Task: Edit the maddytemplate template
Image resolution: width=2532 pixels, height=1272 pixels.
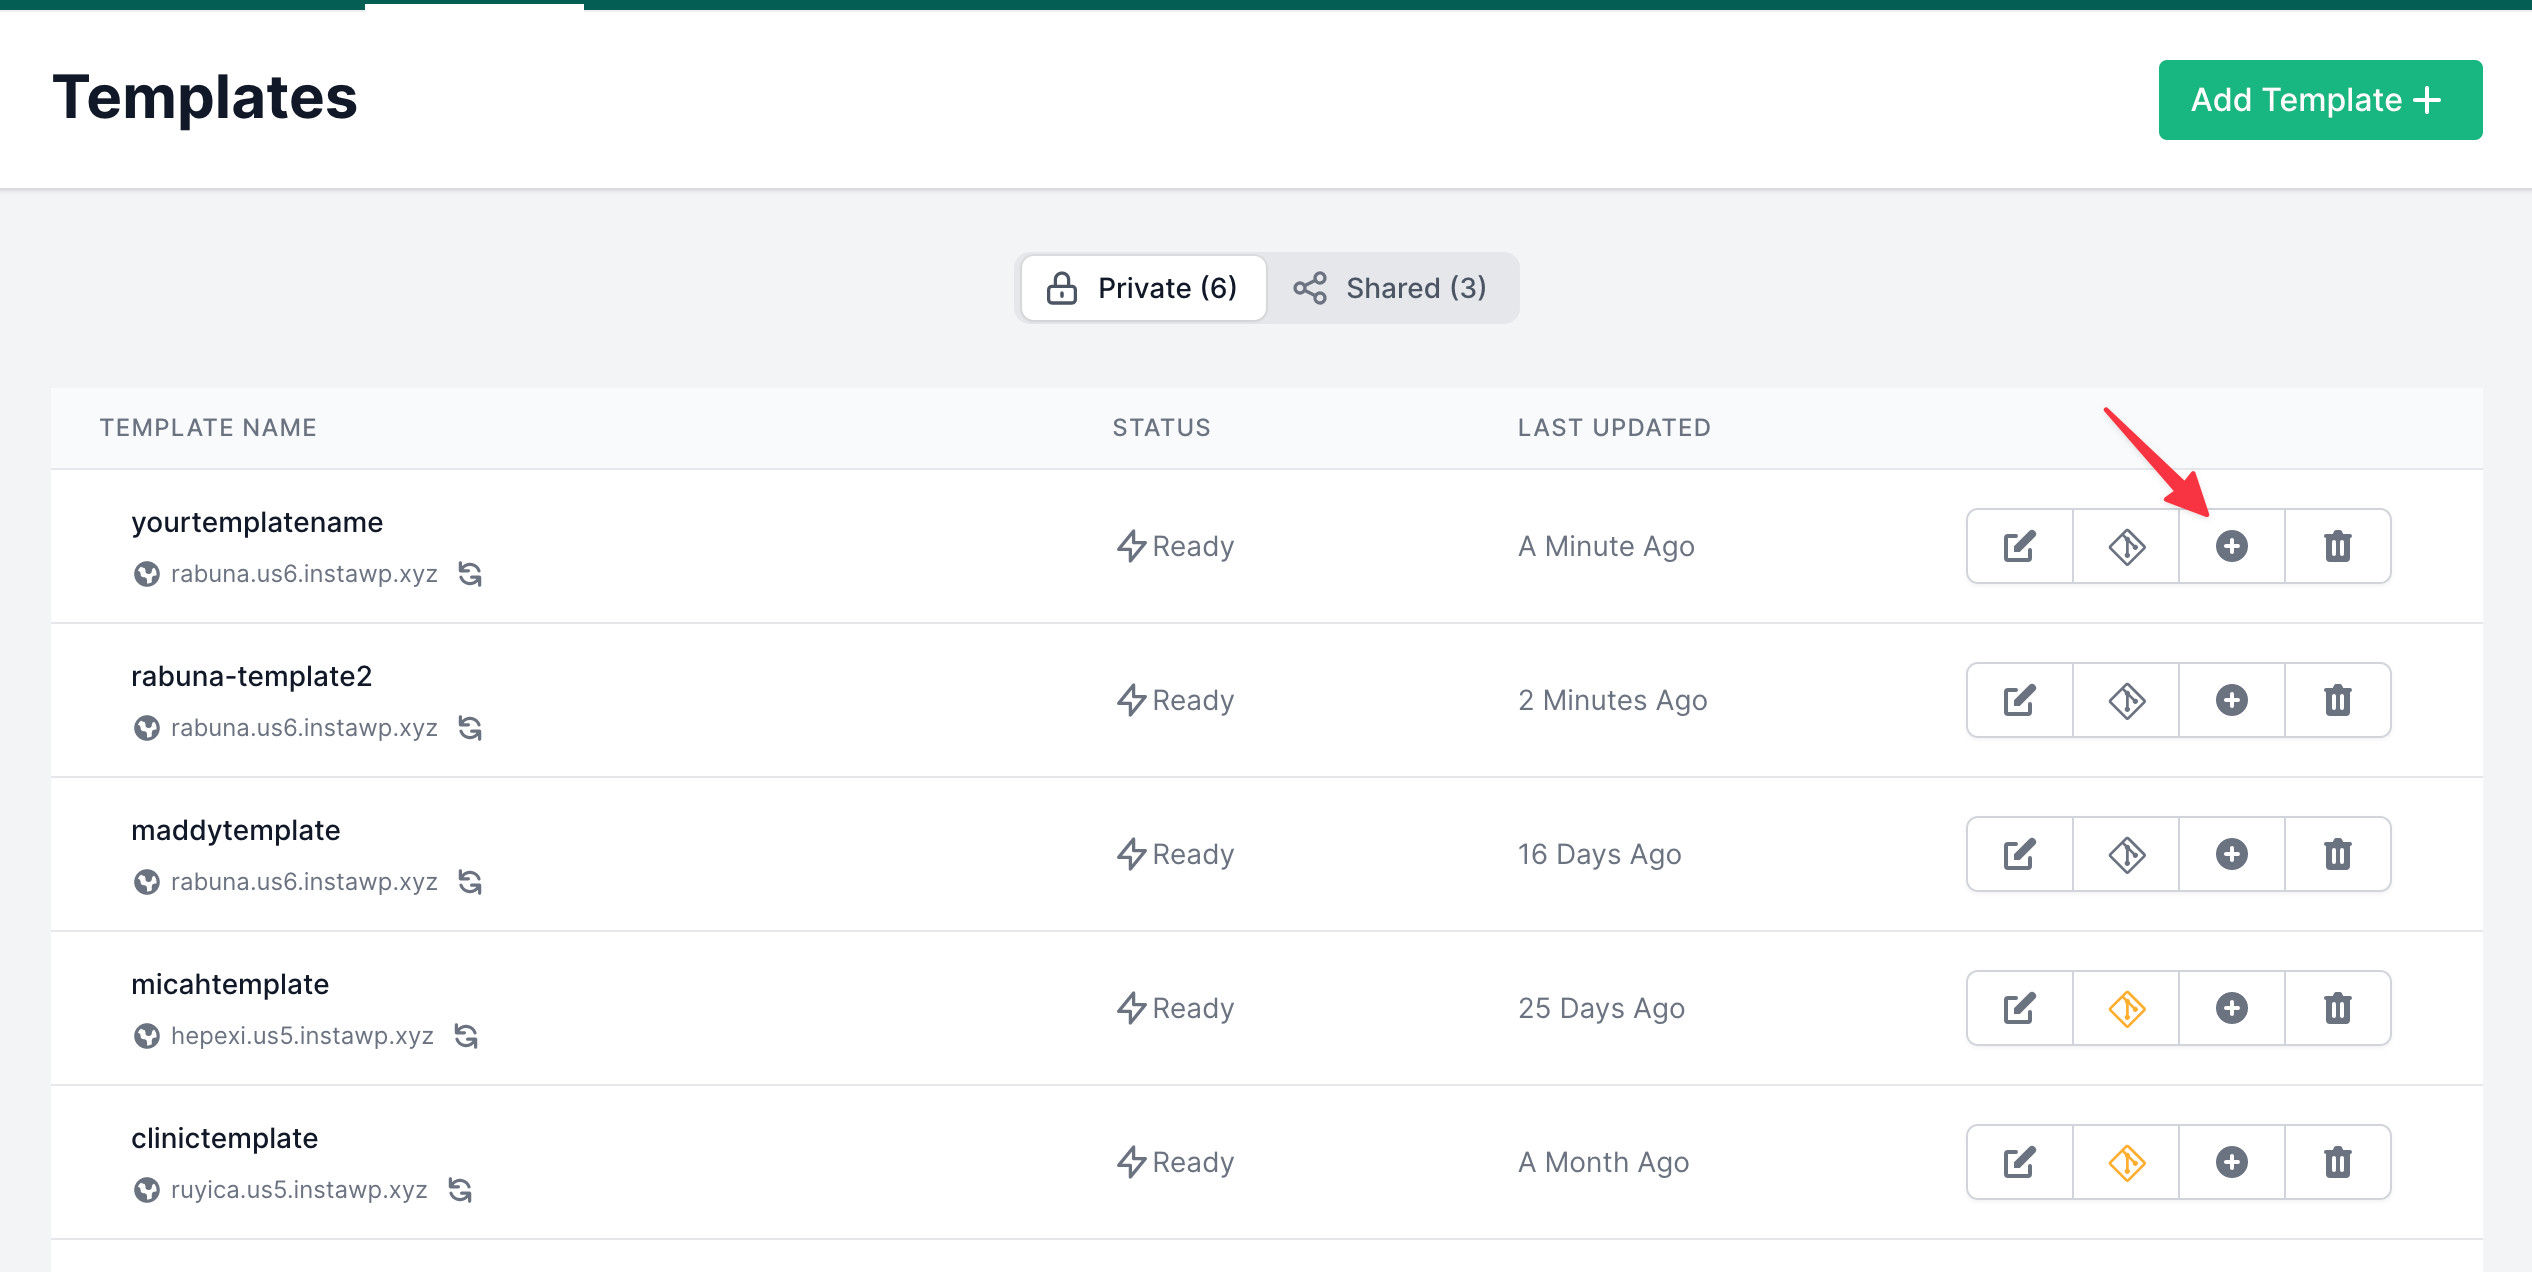Action: pyautogui.click(x=2020, y=854)
